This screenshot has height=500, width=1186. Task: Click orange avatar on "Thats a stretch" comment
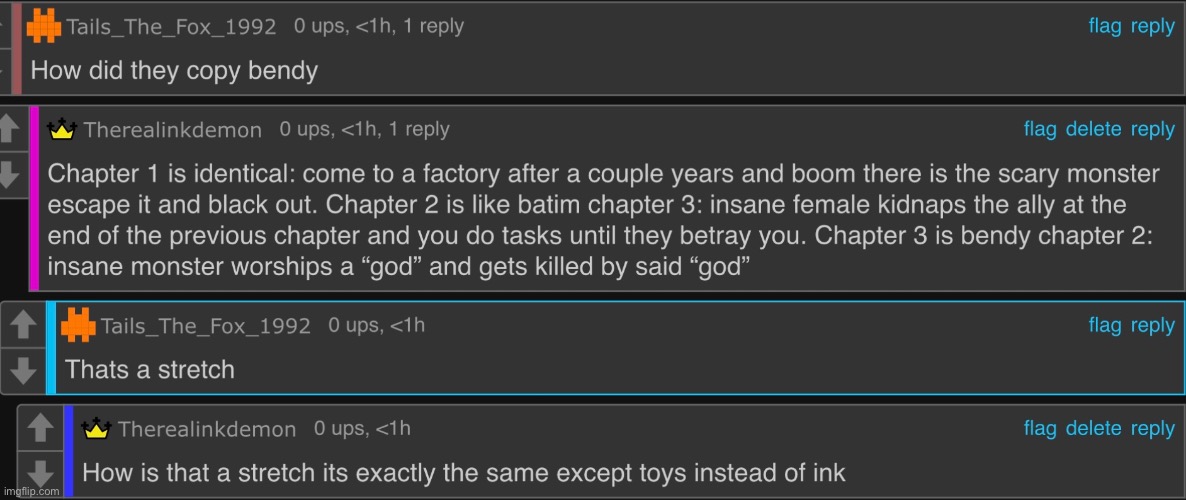(79, 325)
